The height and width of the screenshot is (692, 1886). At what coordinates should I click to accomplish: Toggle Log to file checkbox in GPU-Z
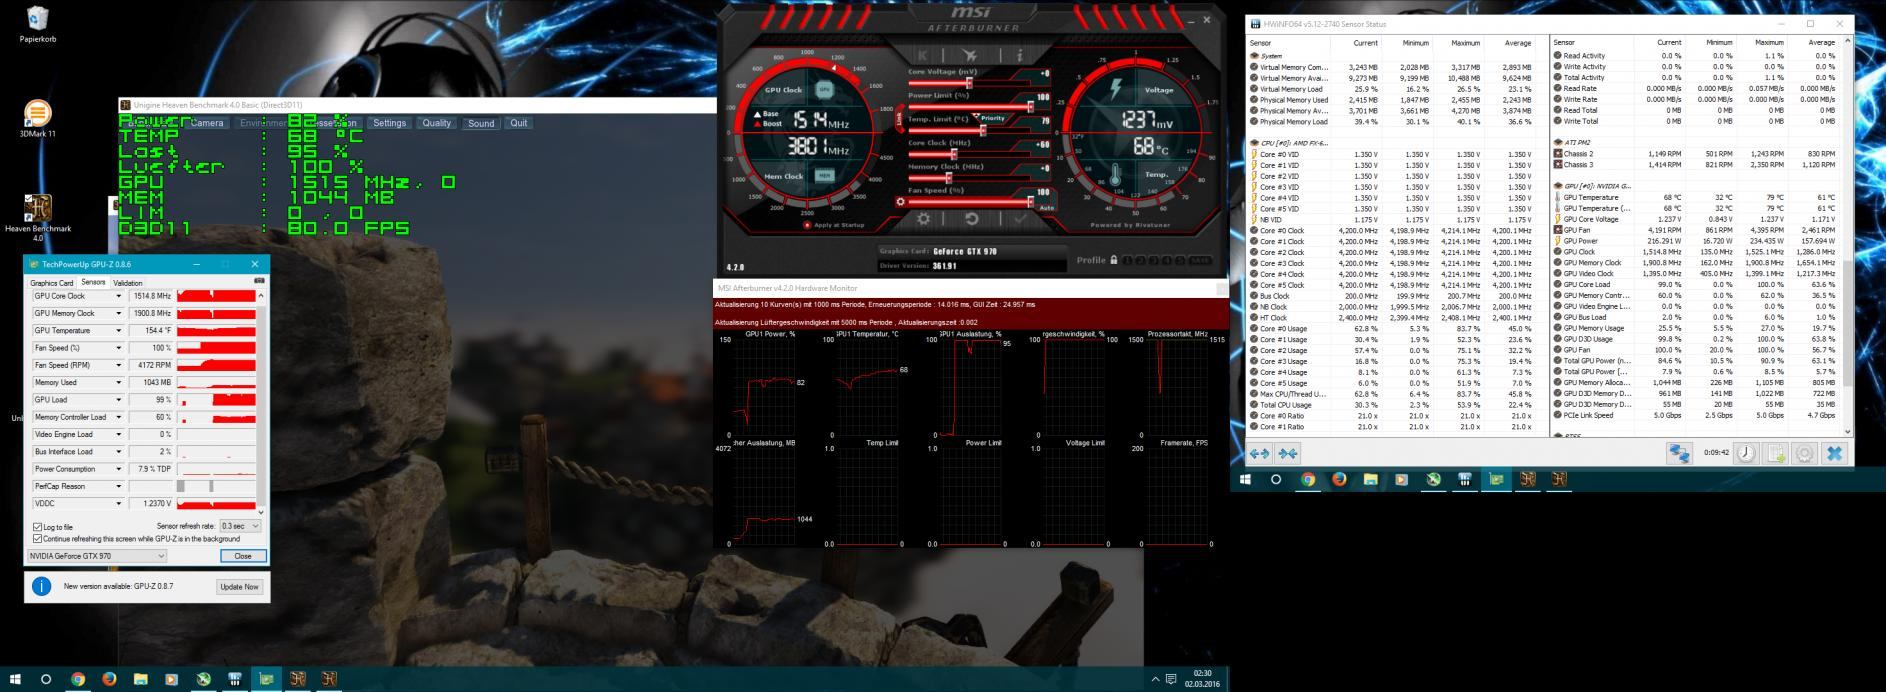38,526
